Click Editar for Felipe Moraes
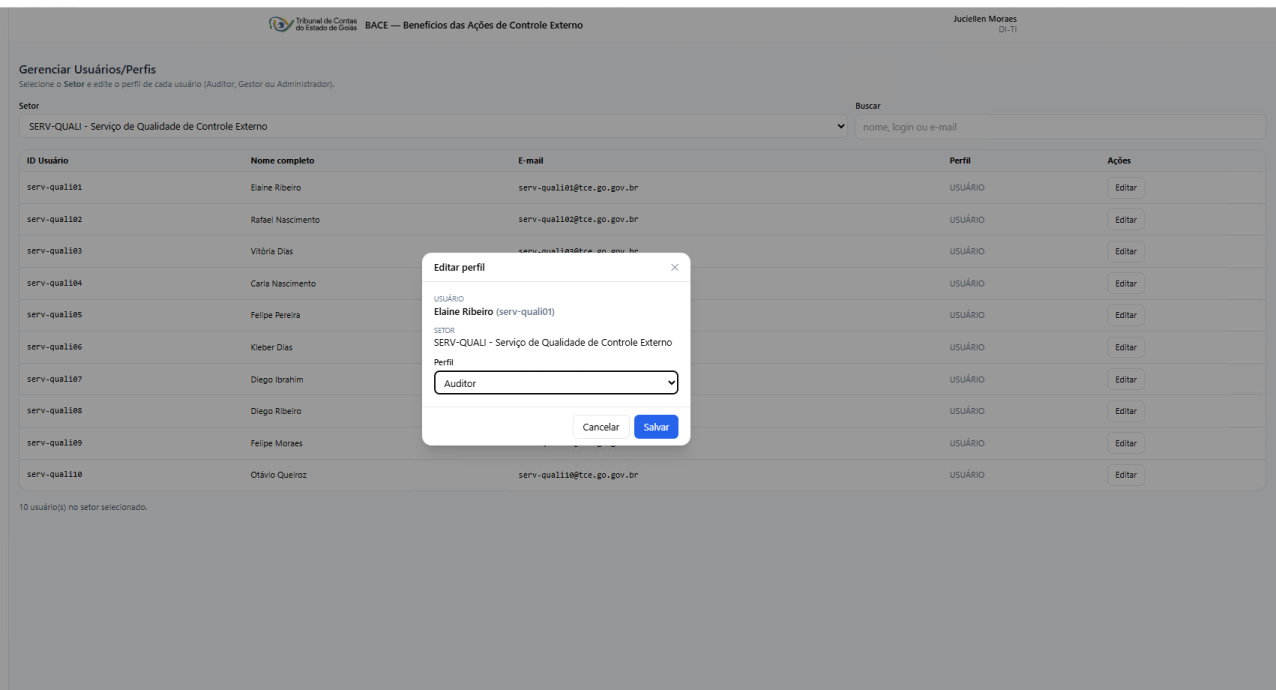 (1125, 443)
